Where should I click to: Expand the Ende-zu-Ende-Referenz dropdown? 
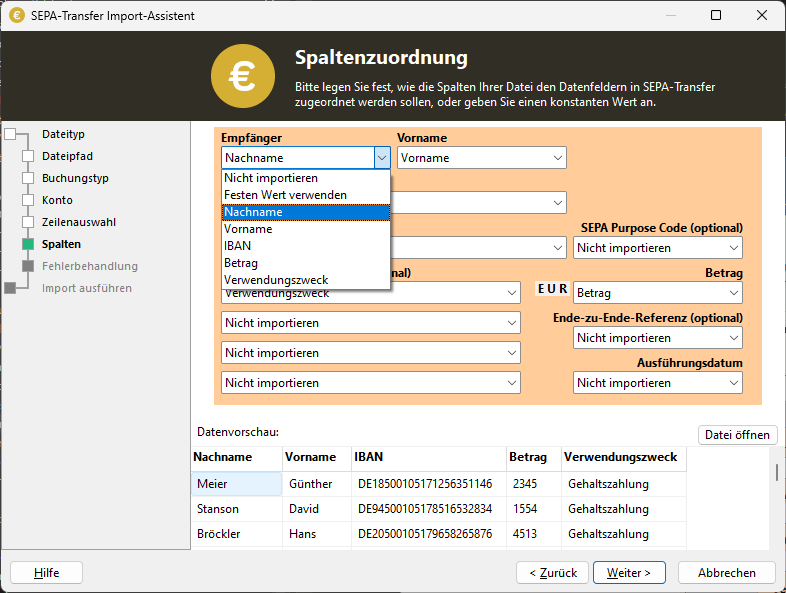coord(658,338)
